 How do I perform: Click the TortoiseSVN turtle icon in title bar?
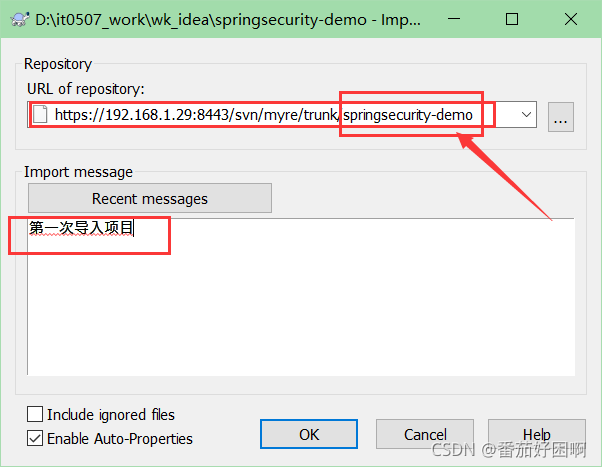[x=19, y=19]
